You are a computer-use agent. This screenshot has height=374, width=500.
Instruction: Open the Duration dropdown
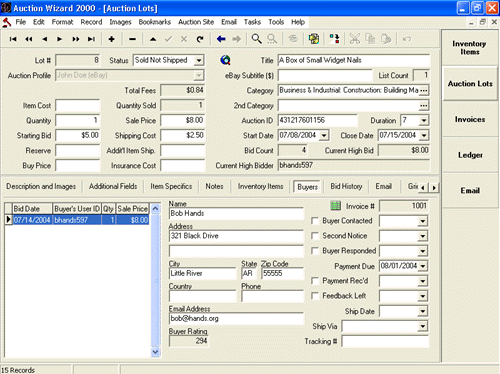[x=423, y=120]
